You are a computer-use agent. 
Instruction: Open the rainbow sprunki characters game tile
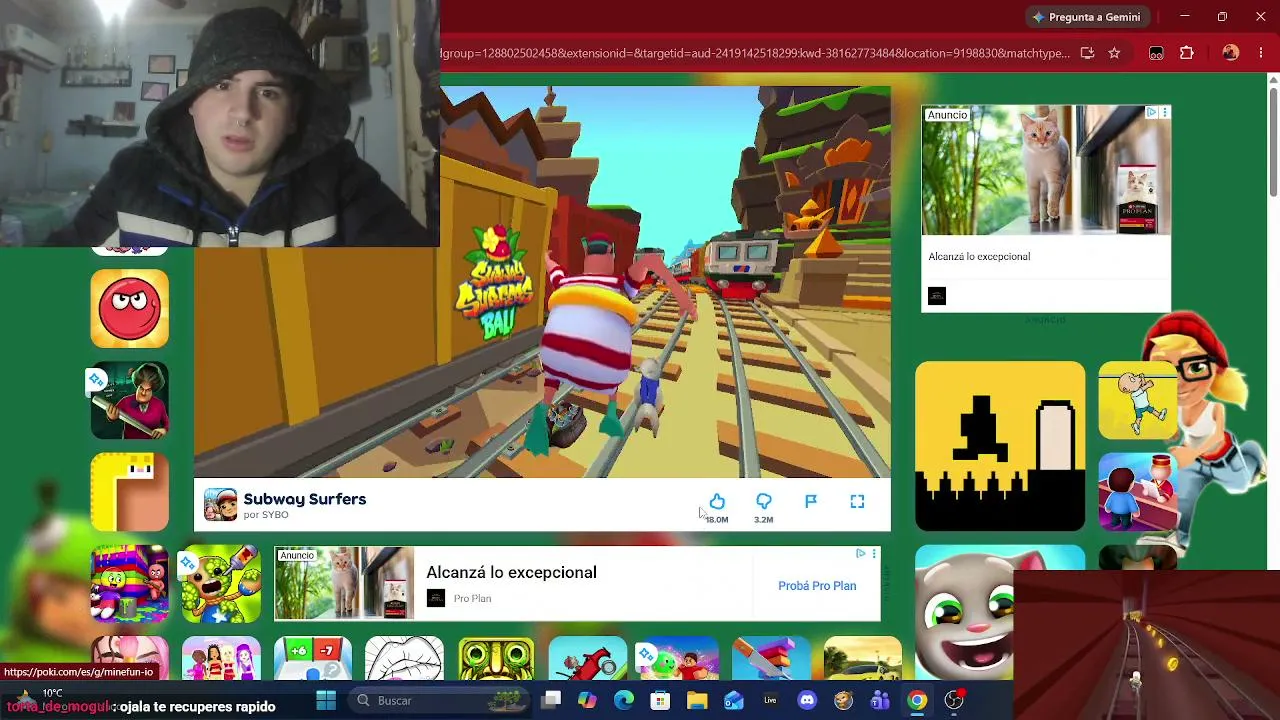coord(130,584)
